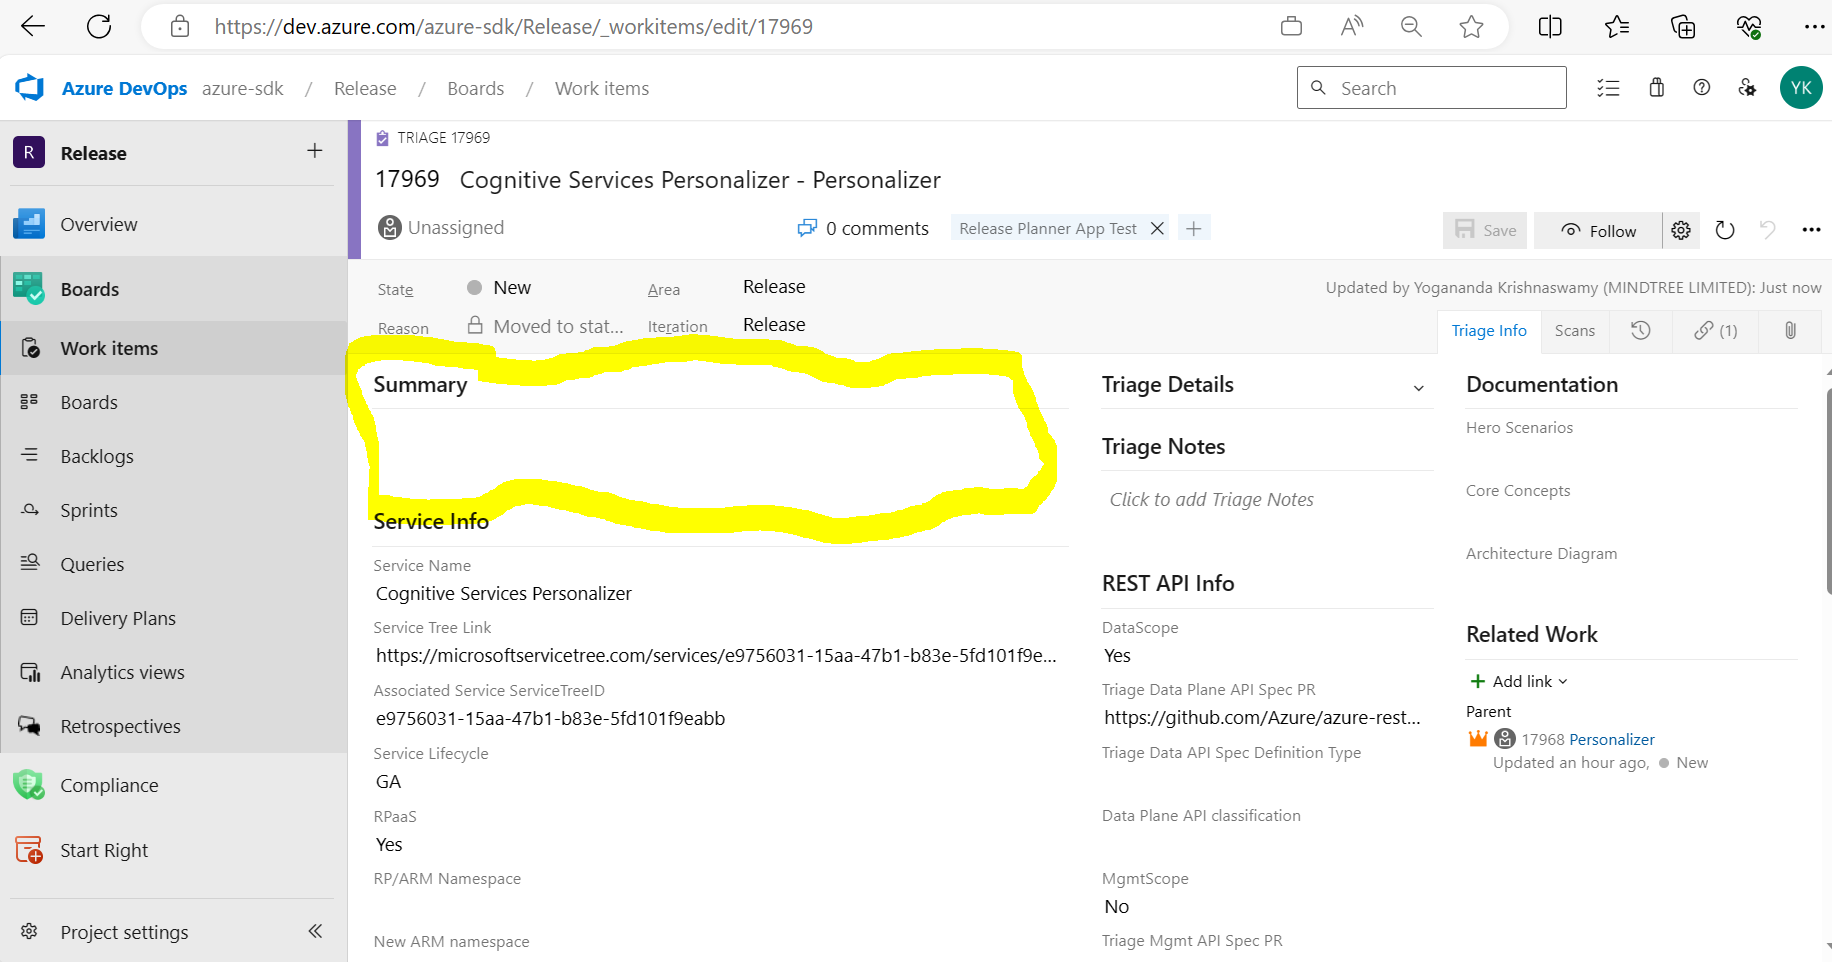This screenshot has width=1832, height=962.
Task: Open the work item attachments paperclip
Action: pos(1789,331)
